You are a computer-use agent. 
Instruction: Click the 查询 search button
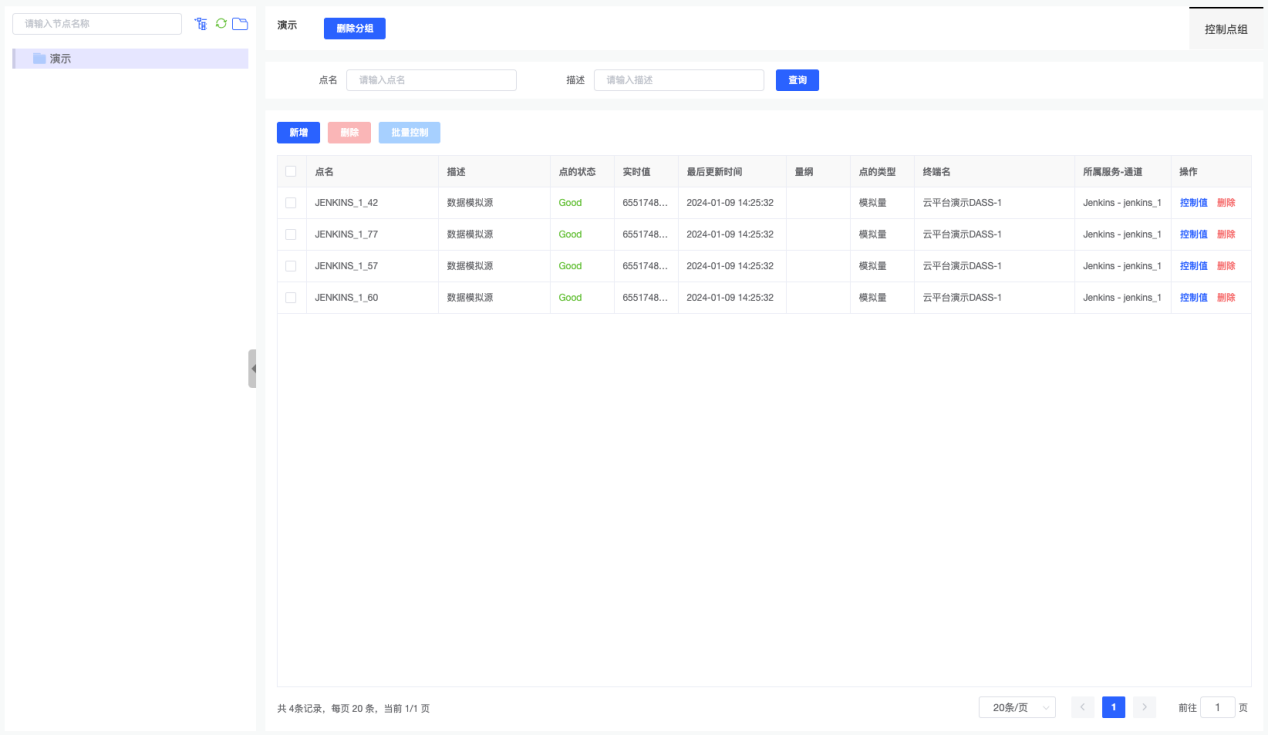click(797, 80)
